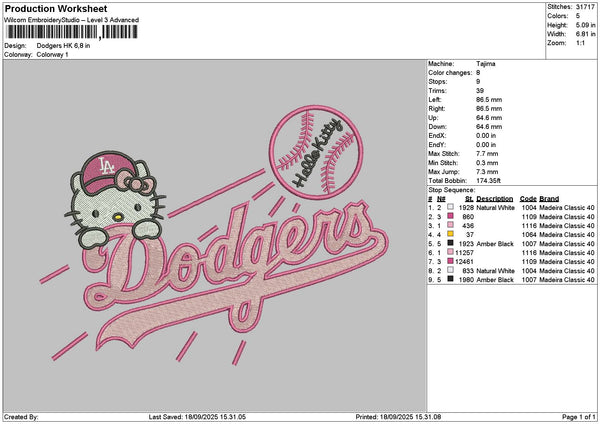Select the Printed timestamp in the footer
Viewport: 600px width, 424px height.
point(398,417)
